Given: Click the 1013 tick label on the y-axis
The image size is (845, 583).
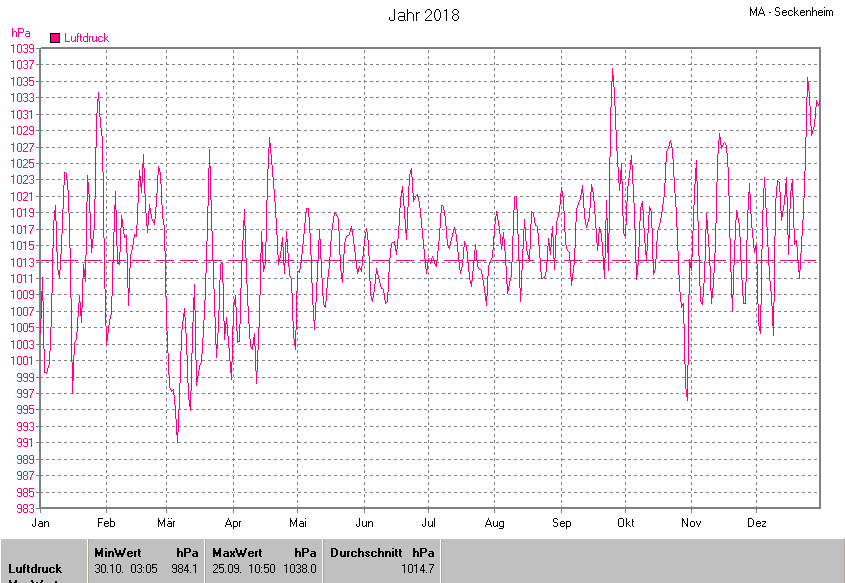Looking at the screenshot, I should click(x=23, y=262).
